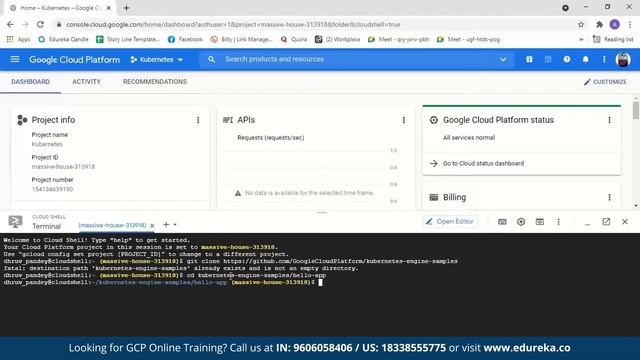Open the Reading list
This screenshot has width=640, height=360.
pos(613,40)
